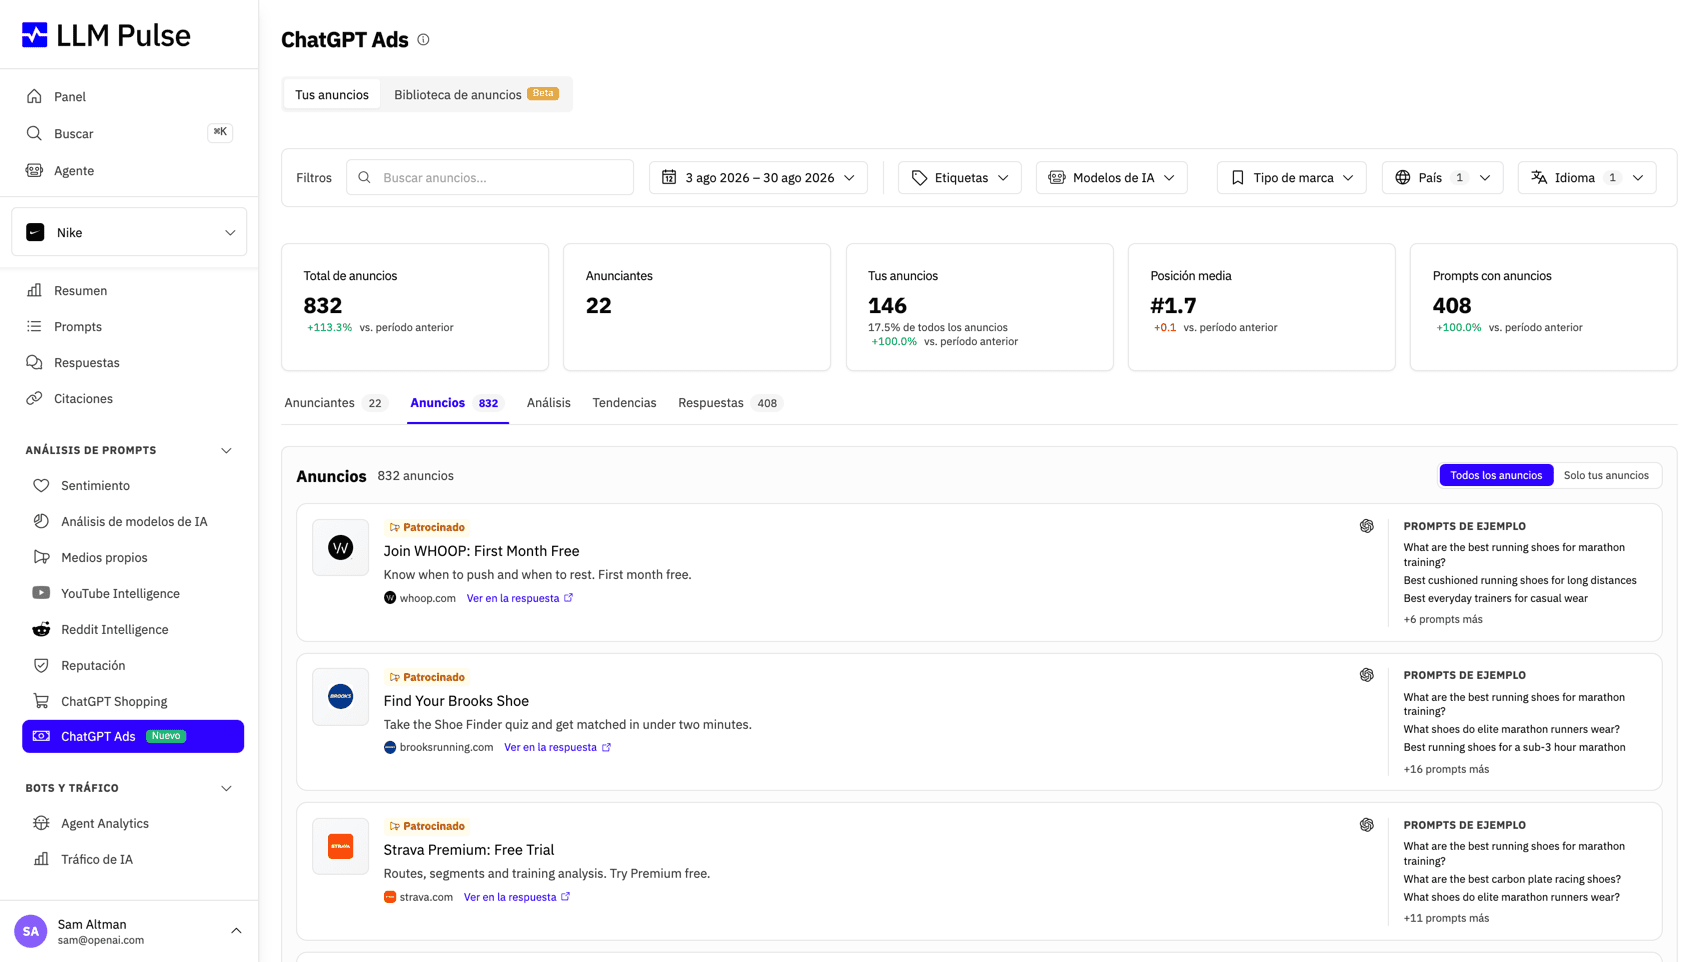Click external link icon on Brooks ad
Image resolution: width=1700 pixels, height=962 pixels.
(x=606, y=747)
